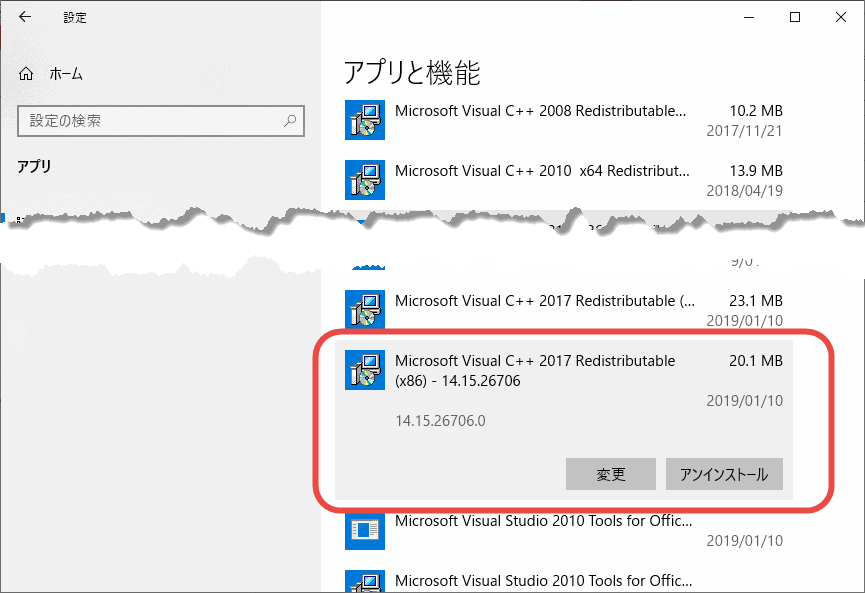Click the Visual C++ 2017 (x86) installer icon
The height and width of the screenshot is (593, 865).
pos(365,370)
